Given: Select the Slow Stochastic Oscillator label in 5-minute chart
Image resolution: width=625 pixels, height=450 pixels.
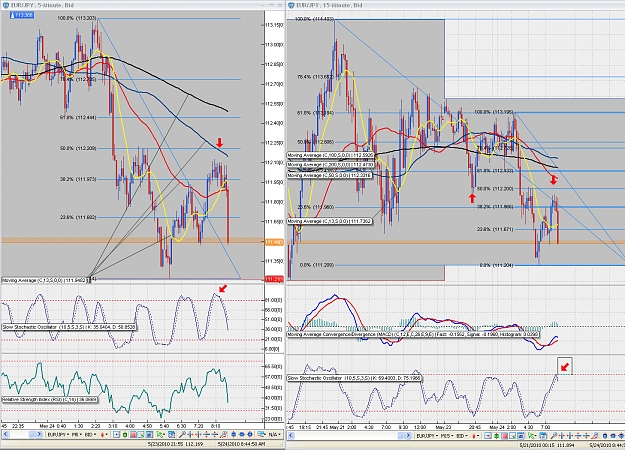Looking at the screenshot, I should tap(69, 327).
